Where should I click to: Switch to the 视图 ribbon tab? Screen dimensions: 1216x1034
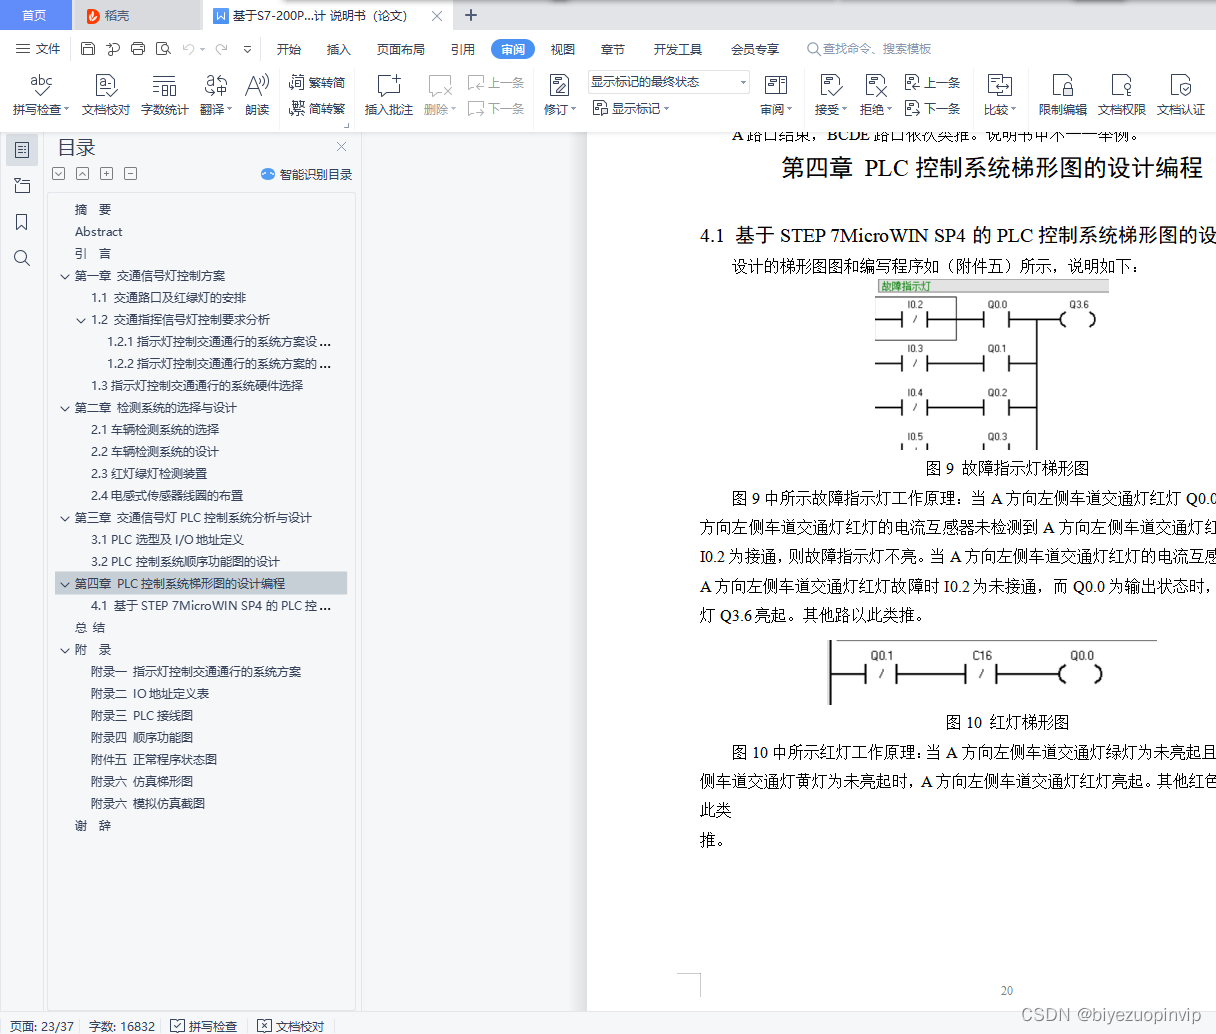pyautogui.click(x=562, y=48)
